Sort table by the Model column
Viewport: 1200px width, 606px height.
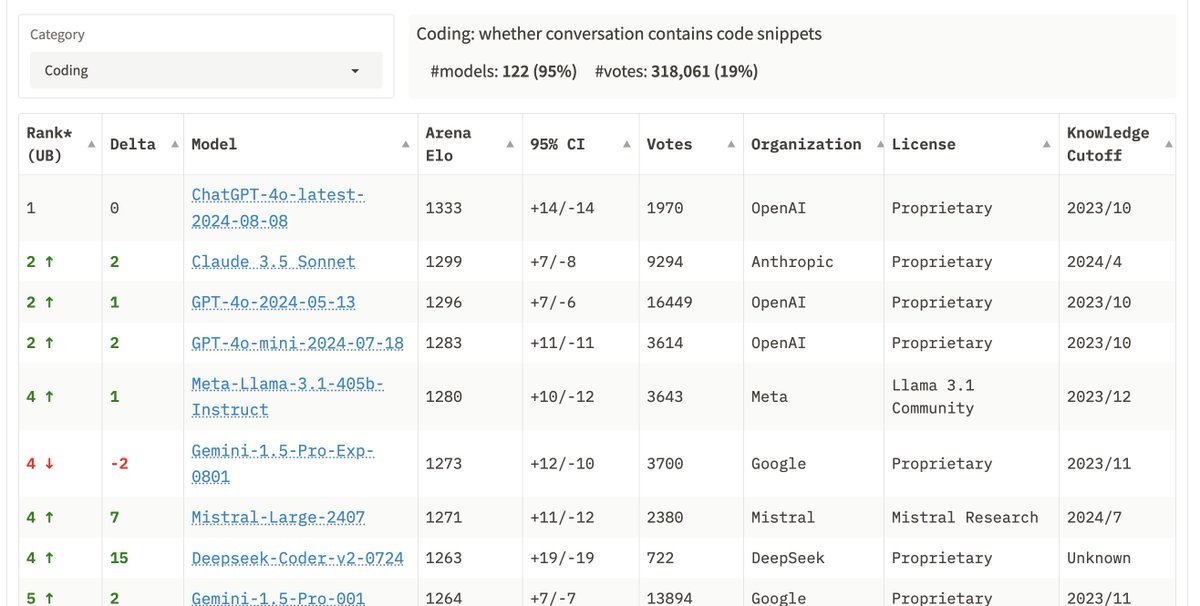click(x=300, y=144)
